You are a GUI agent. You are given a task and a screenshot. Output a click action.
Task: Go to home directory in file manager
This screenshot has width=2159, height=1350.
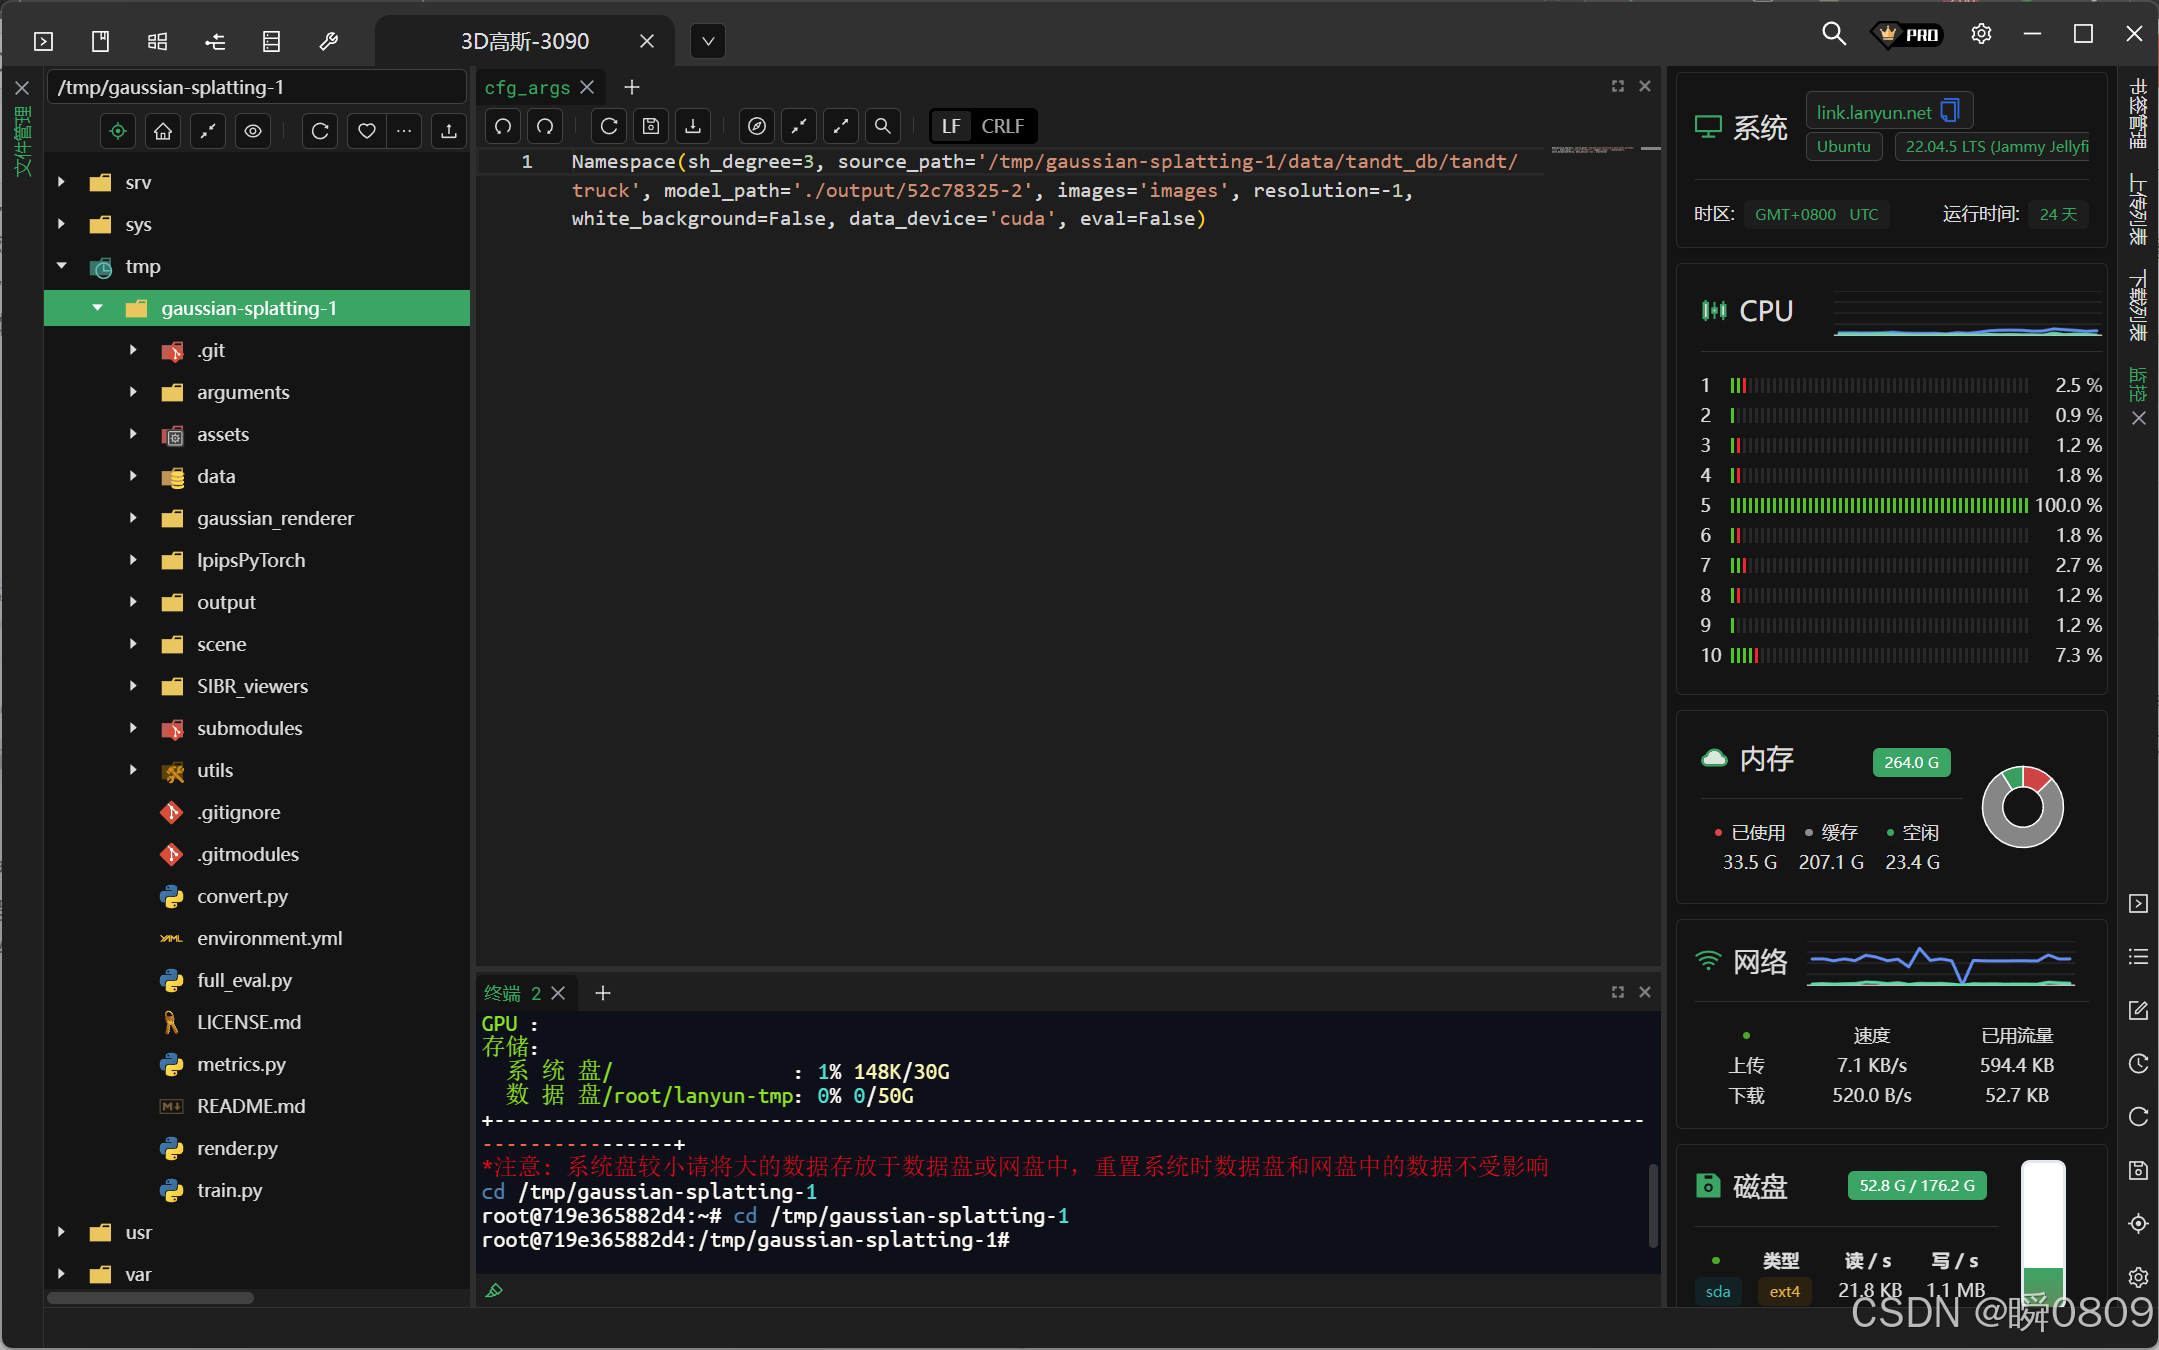tap(163, 131)
